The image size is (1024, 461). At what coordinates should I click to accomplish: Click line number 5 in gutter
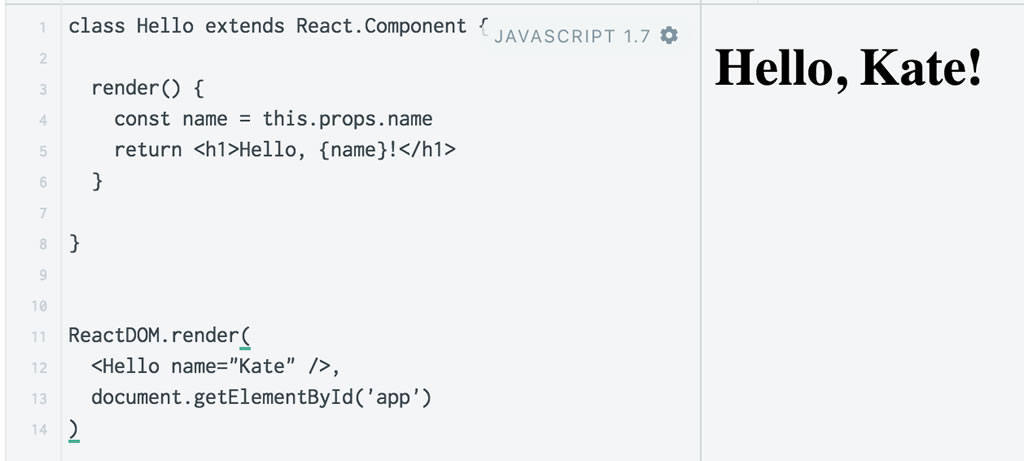click(42, 151)
